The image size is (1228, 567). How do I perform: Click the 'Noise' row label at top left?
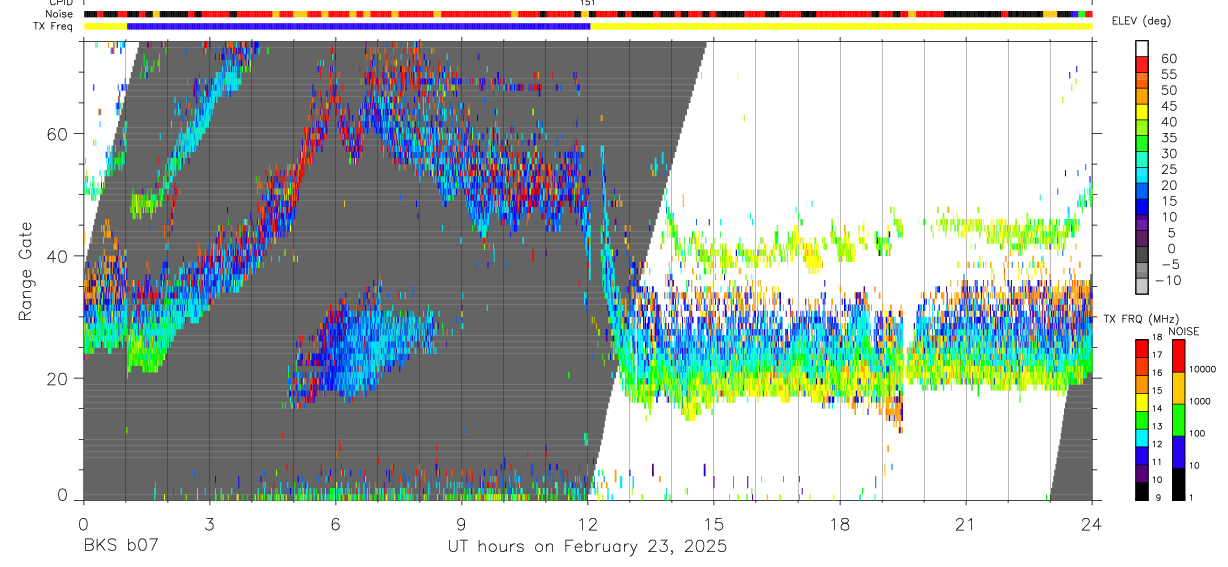[x=59, y=14]
